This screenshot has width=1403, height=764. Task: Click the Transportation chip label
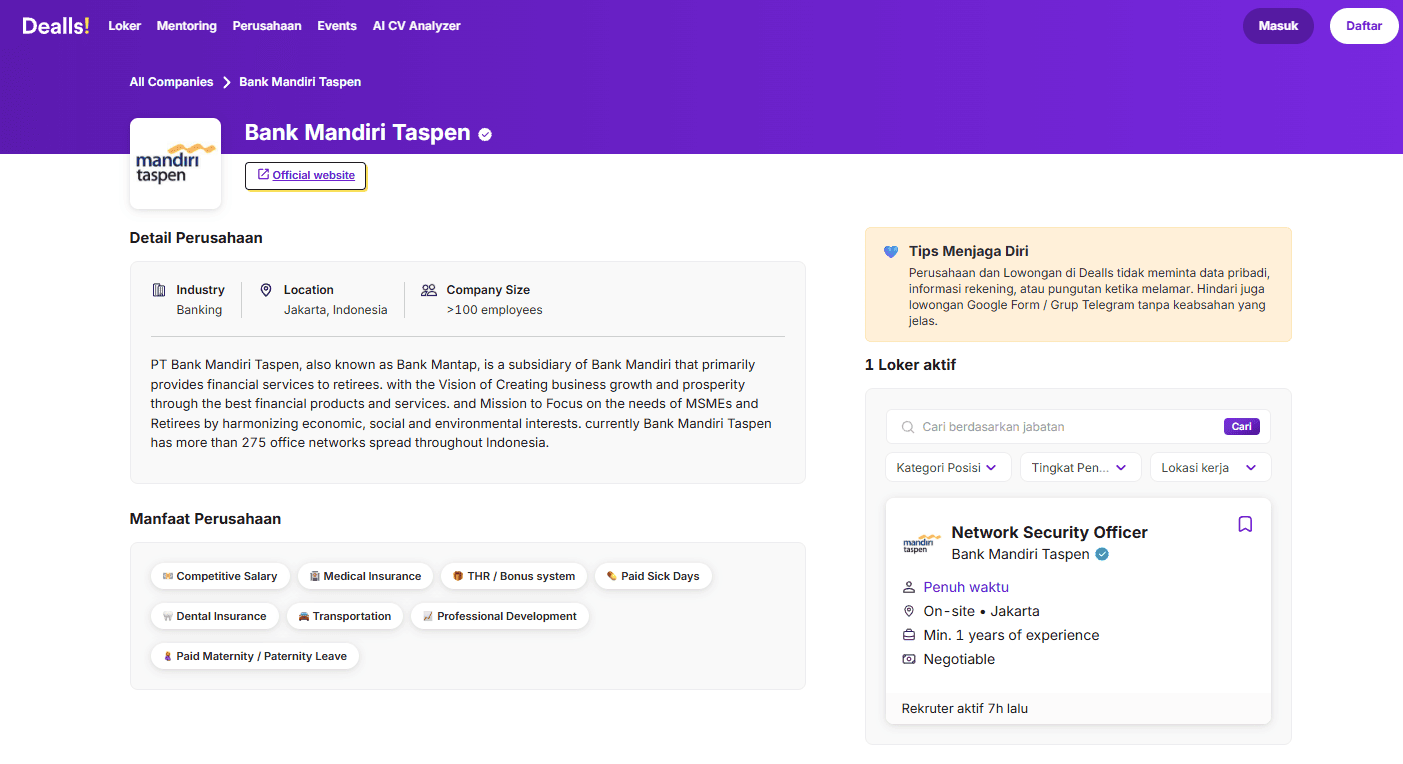(352, 616)
